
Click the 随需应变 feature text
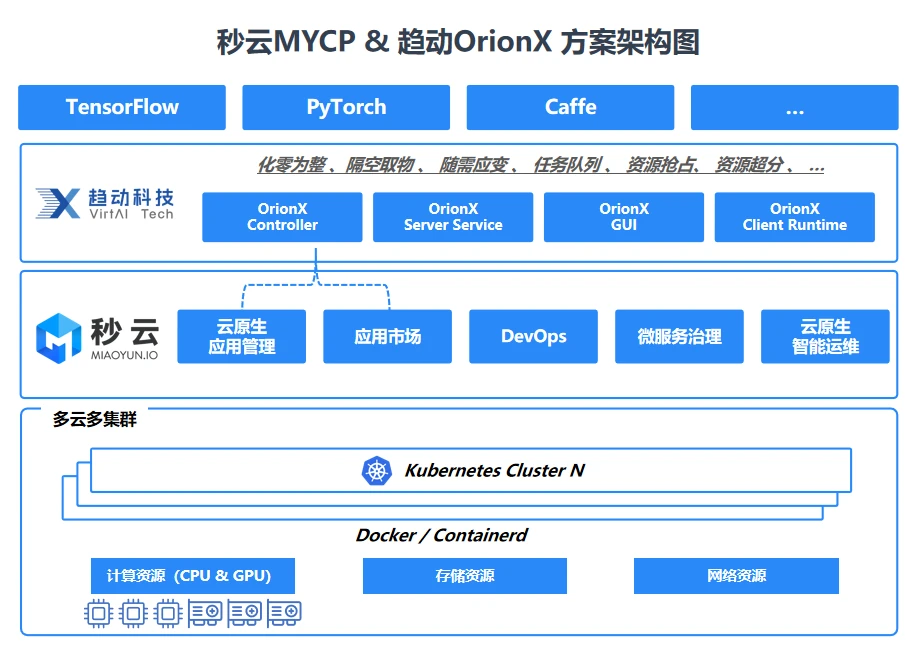click(x=473, y=165)
